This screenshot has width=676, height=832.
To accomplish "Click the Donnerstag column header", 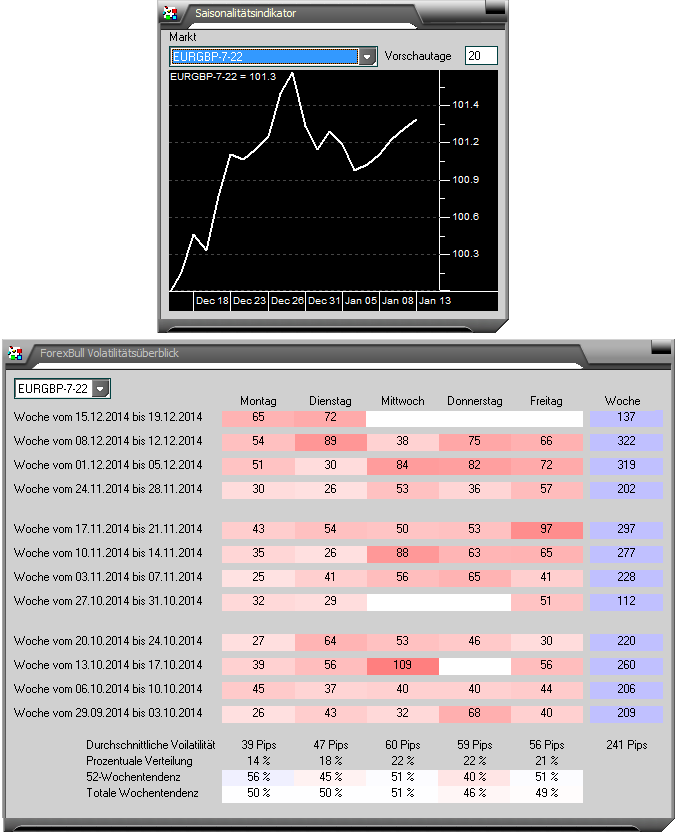I will pyautogui.click(x=475, y=401).
